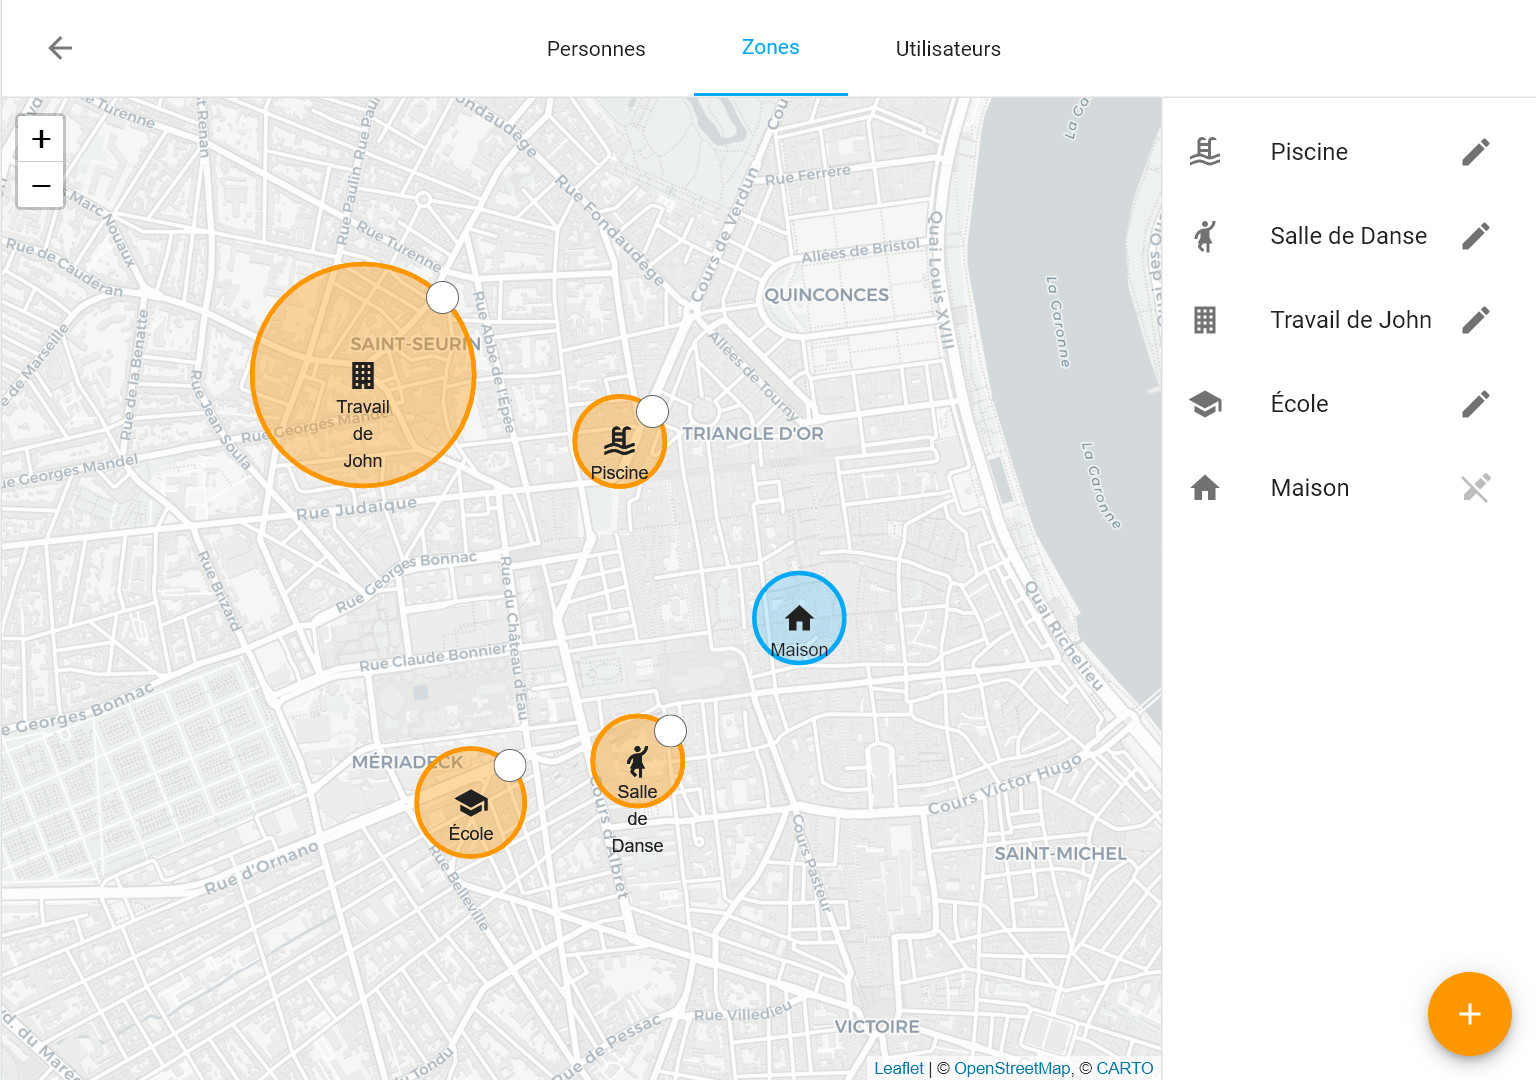This screenshot has height=1080, width=1536.
Task: Click radius handle of Travail de John zone
Action: pyautogui.click(x=443, y=297)
